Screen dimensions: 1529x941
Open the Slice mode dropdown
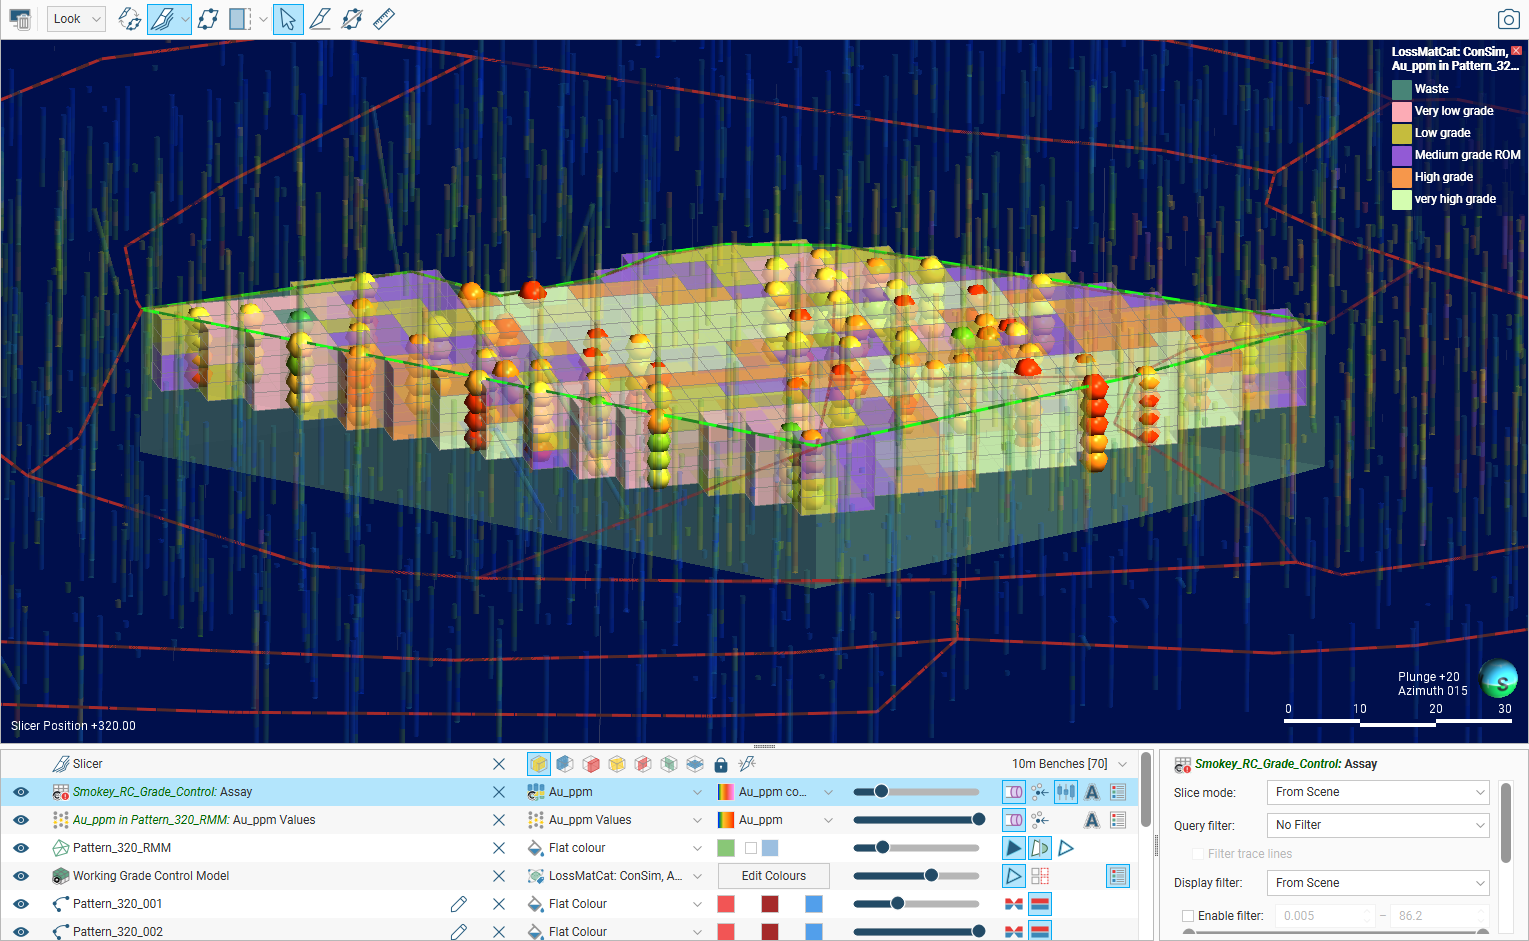(1379, 792)
